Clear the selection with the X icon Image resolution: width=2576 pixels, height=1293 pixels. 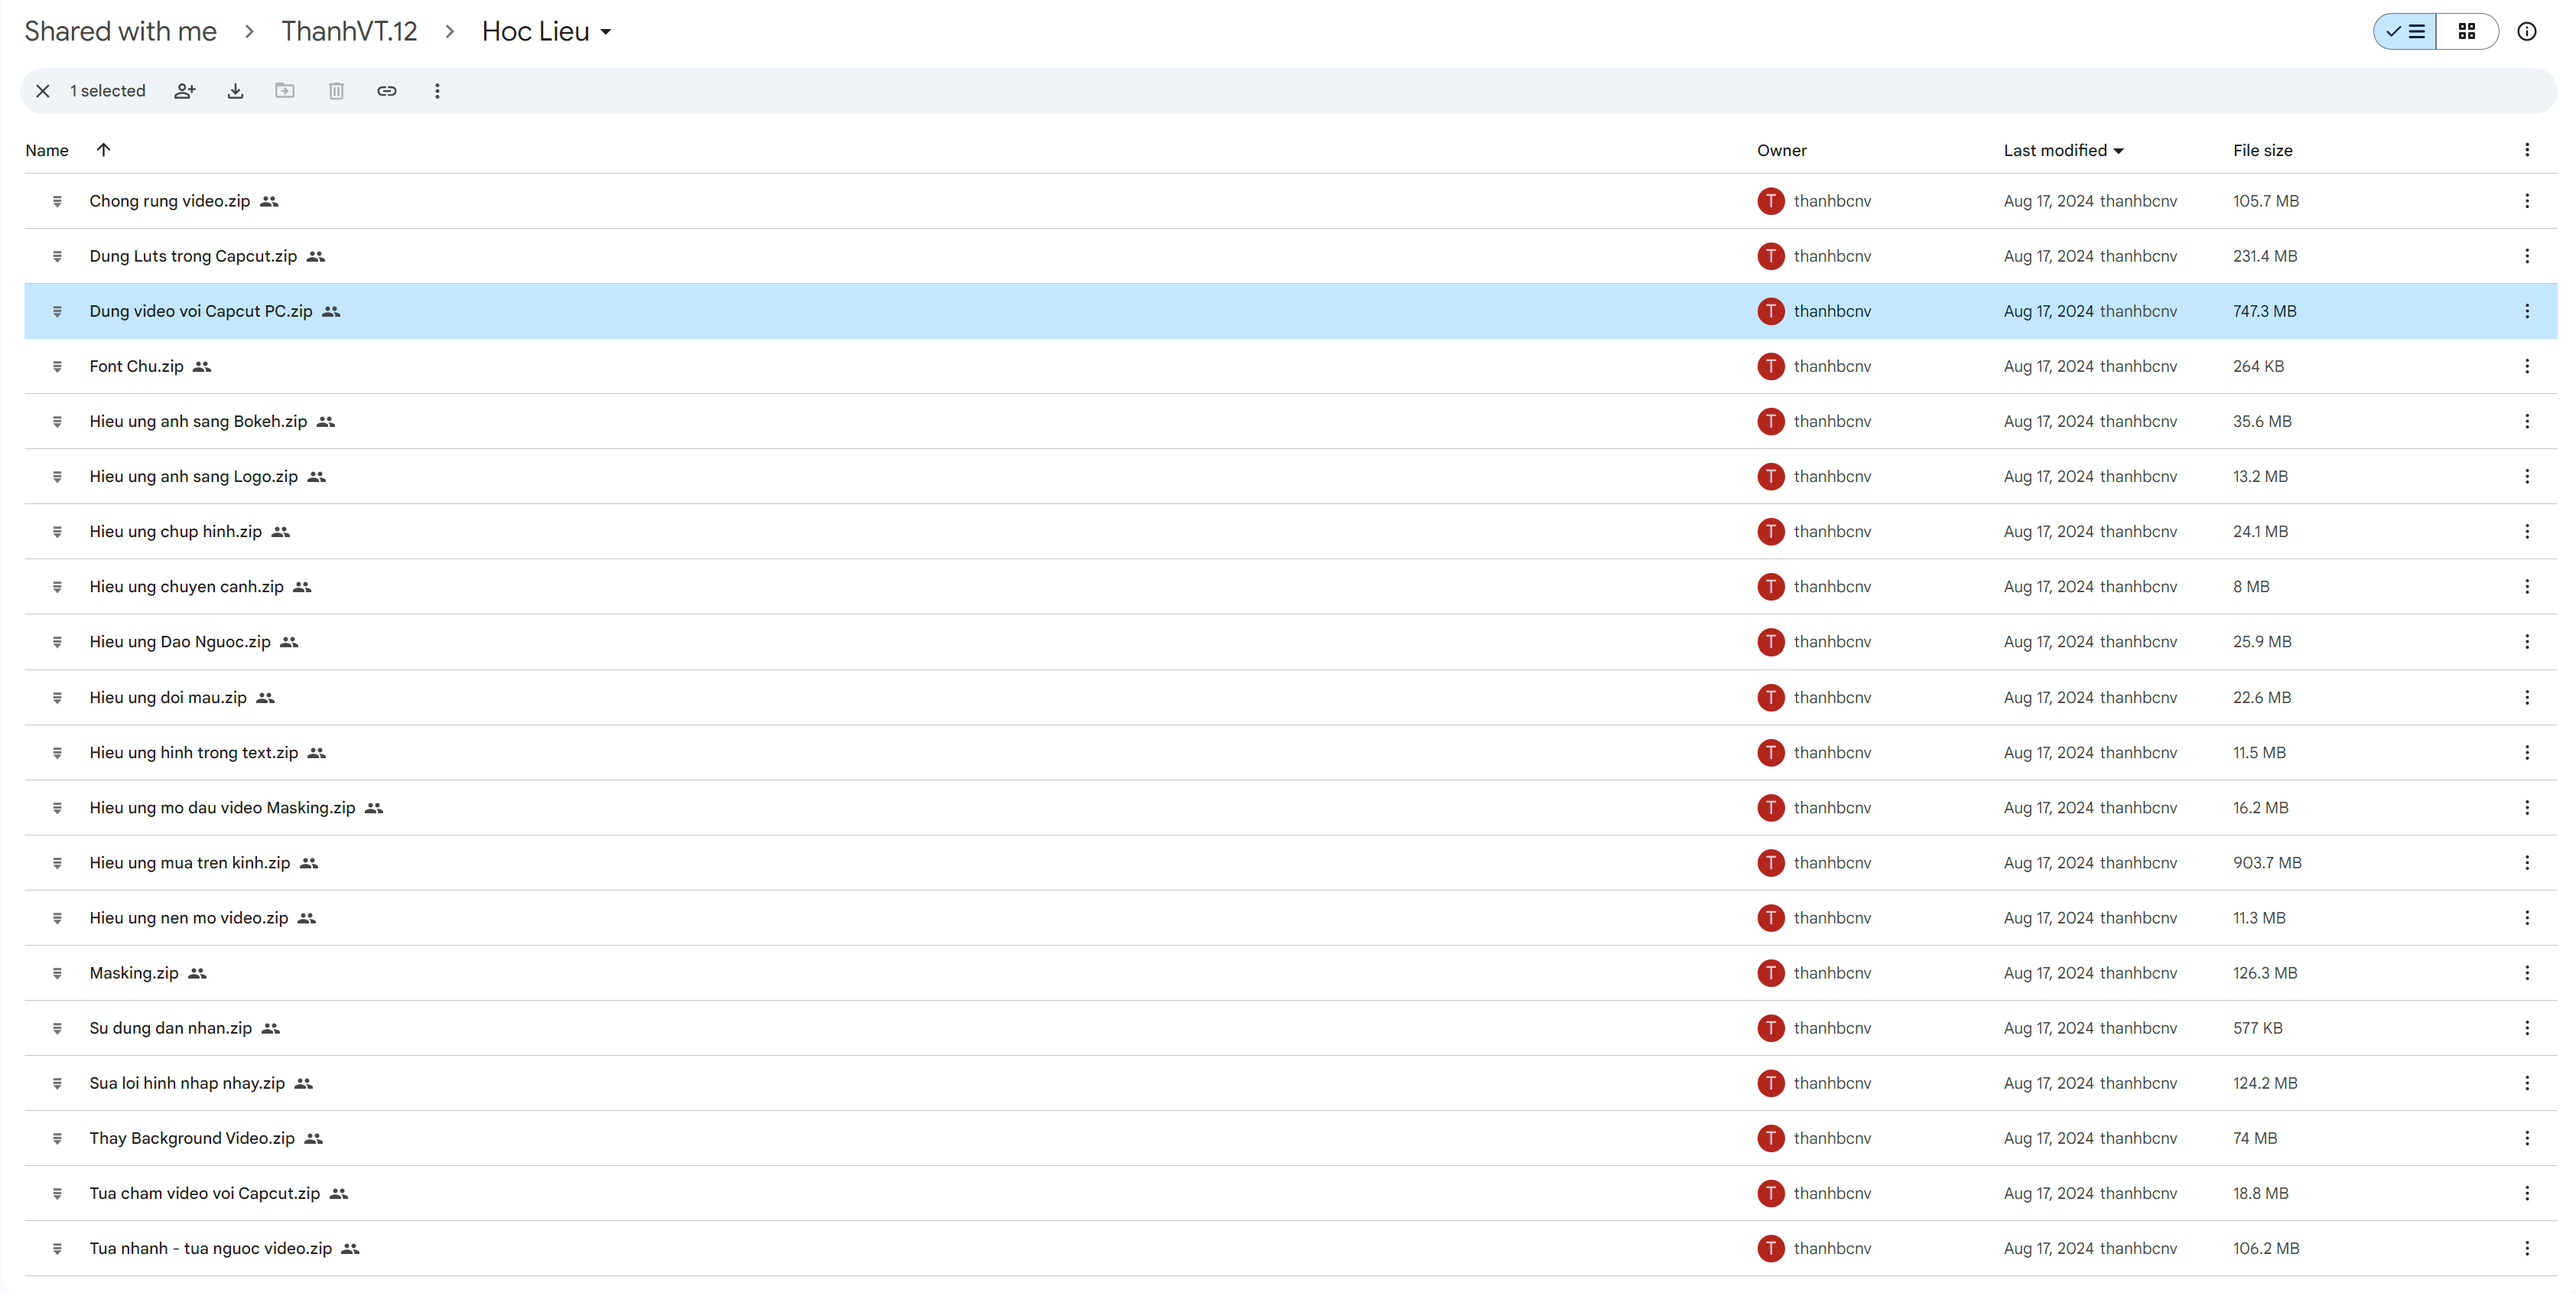pos(43,91)
